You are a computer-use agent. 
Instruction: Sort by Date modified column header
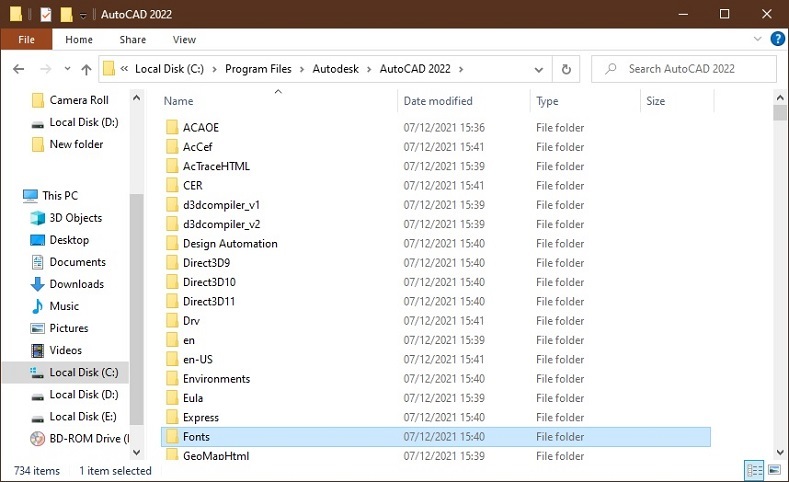point(438,101)
